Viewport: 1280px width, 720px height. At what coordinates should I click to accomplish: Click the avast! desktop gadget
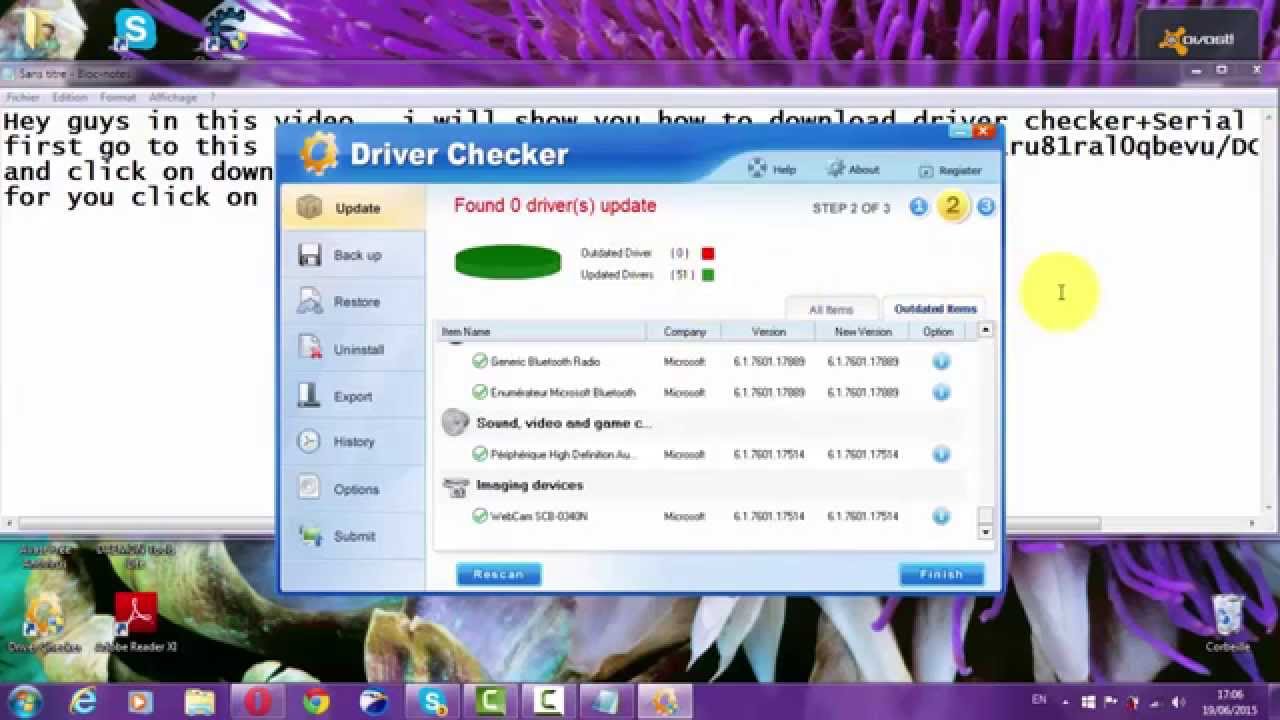1197,40
